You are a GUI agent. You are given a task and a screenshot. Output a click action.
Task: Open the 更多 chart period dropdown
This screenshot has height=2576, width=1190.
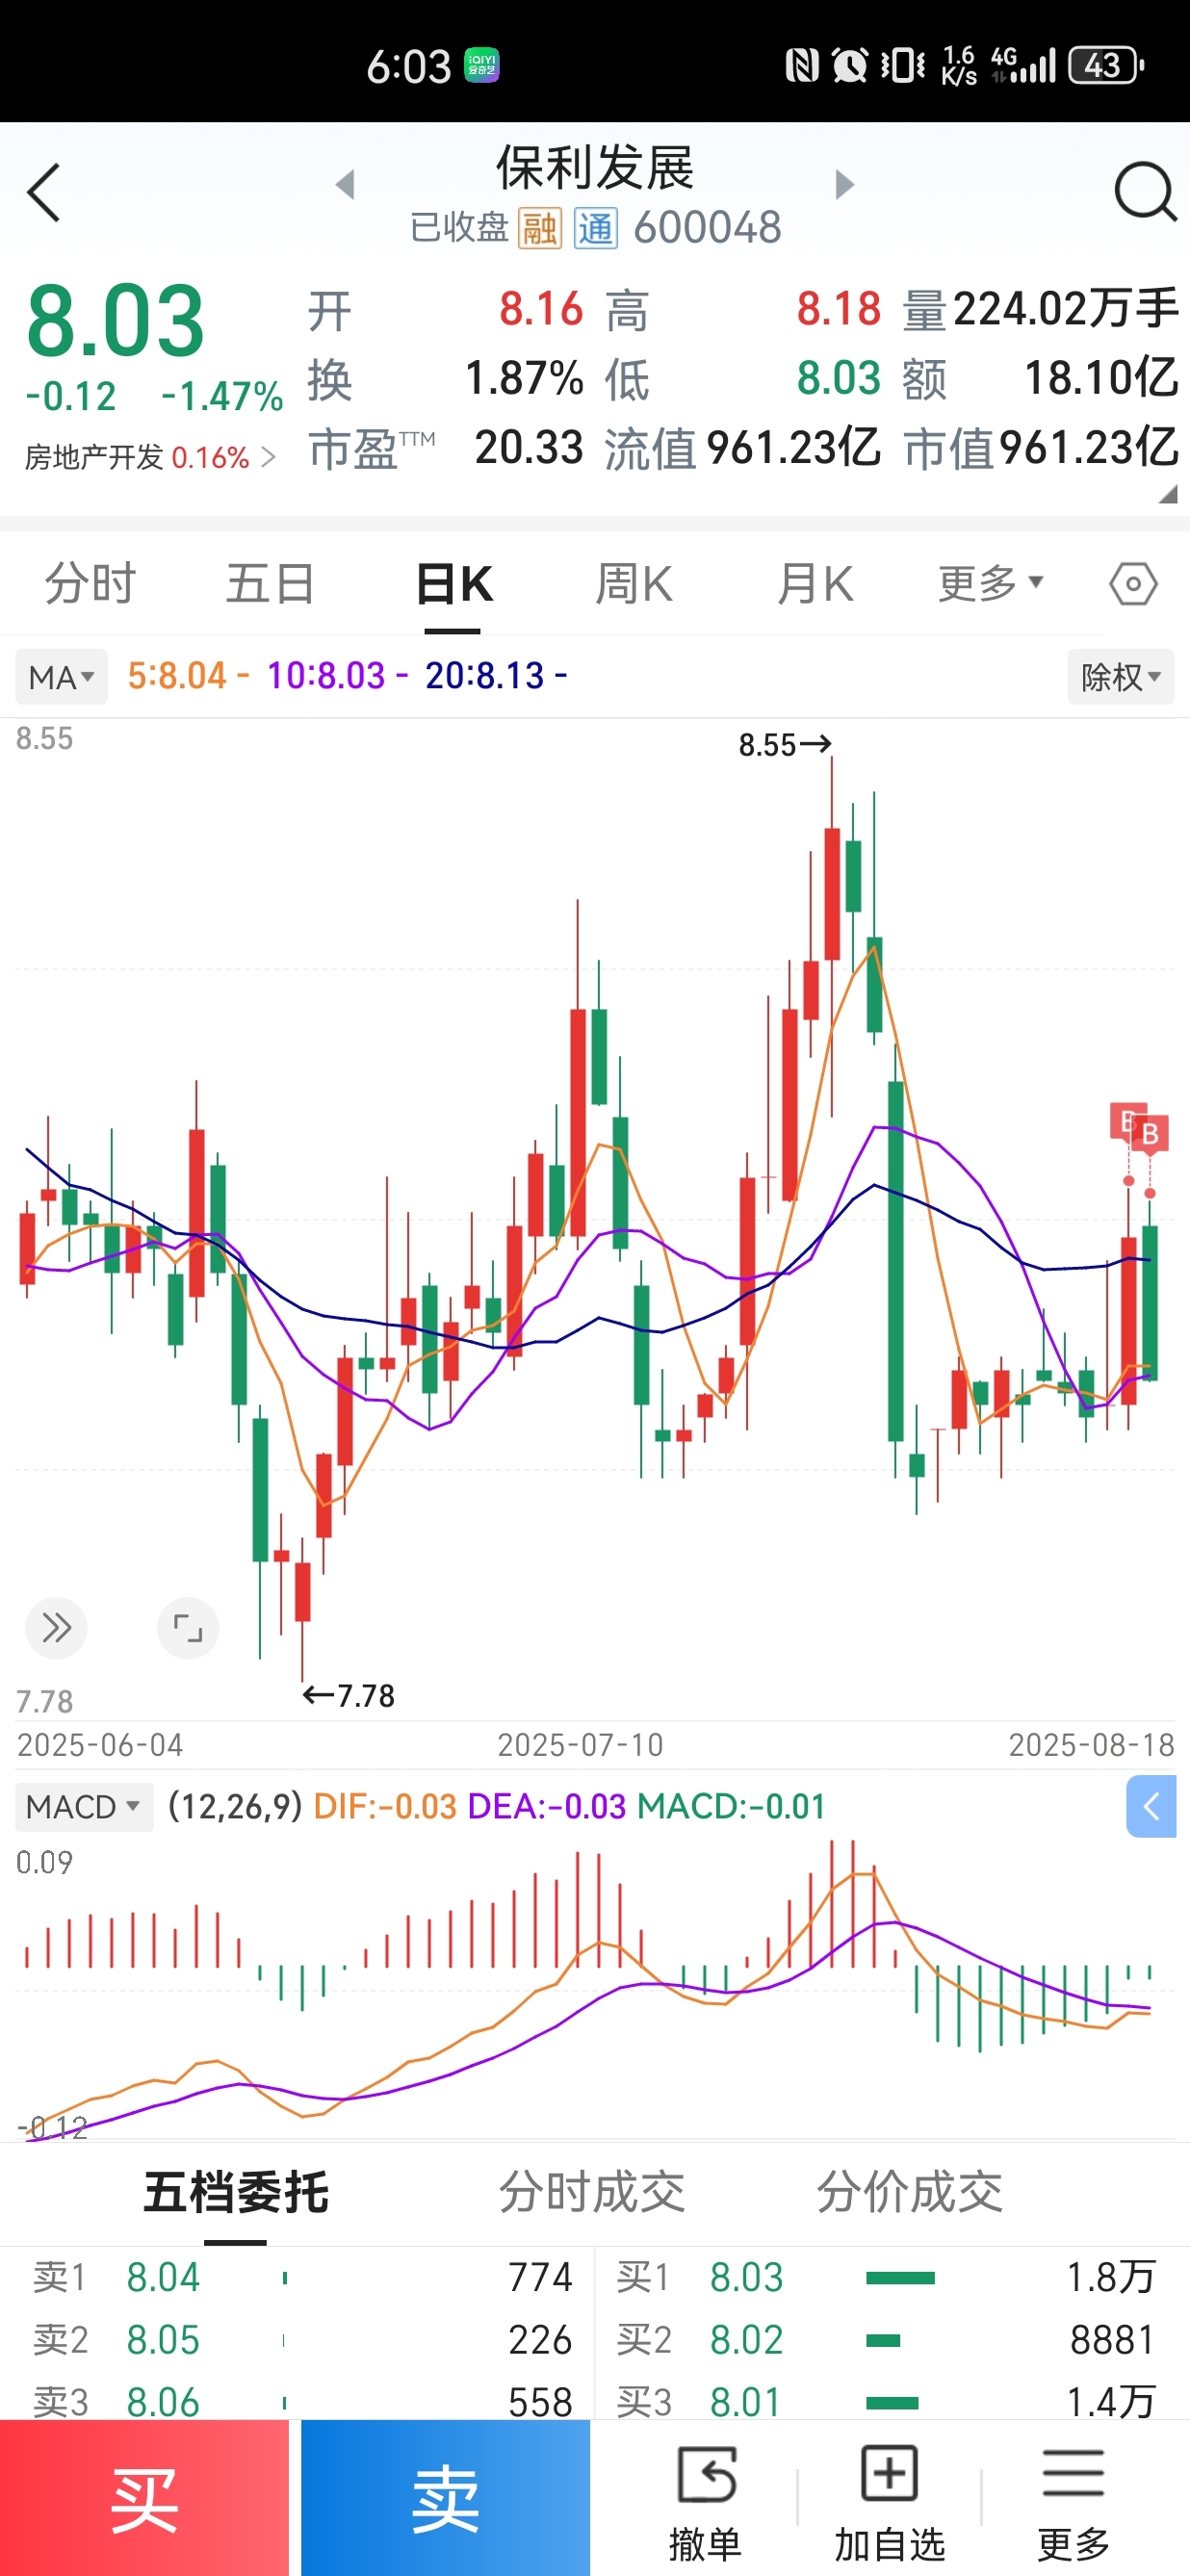point(990,583)
